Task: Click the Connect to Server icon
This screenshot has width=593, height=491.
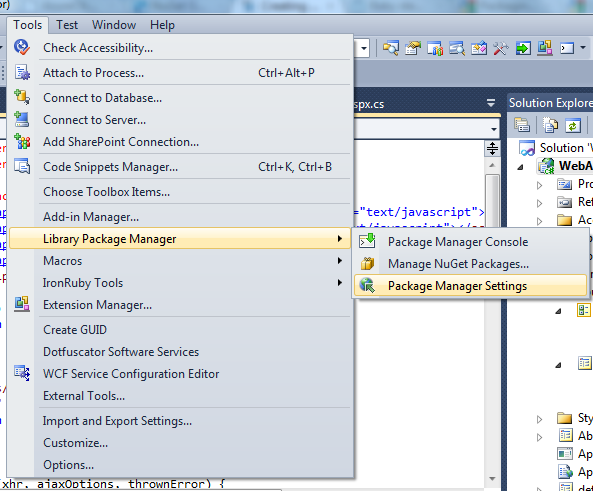Action: [x=22, y=119]
